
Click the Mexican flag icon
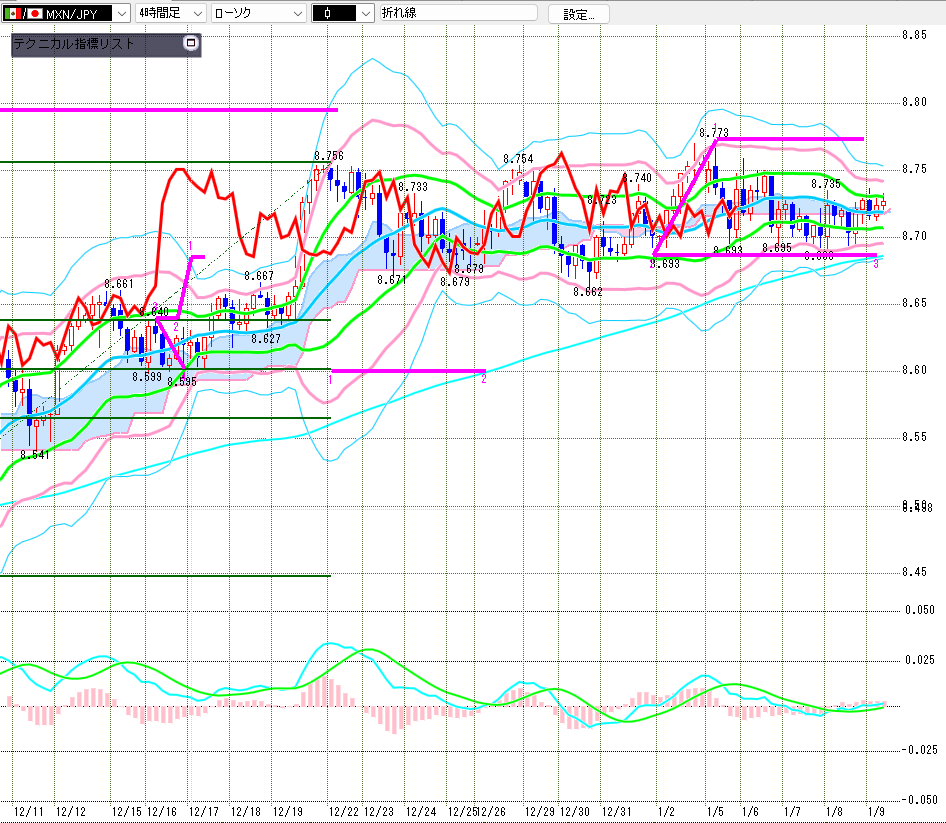tap(11, 14)
